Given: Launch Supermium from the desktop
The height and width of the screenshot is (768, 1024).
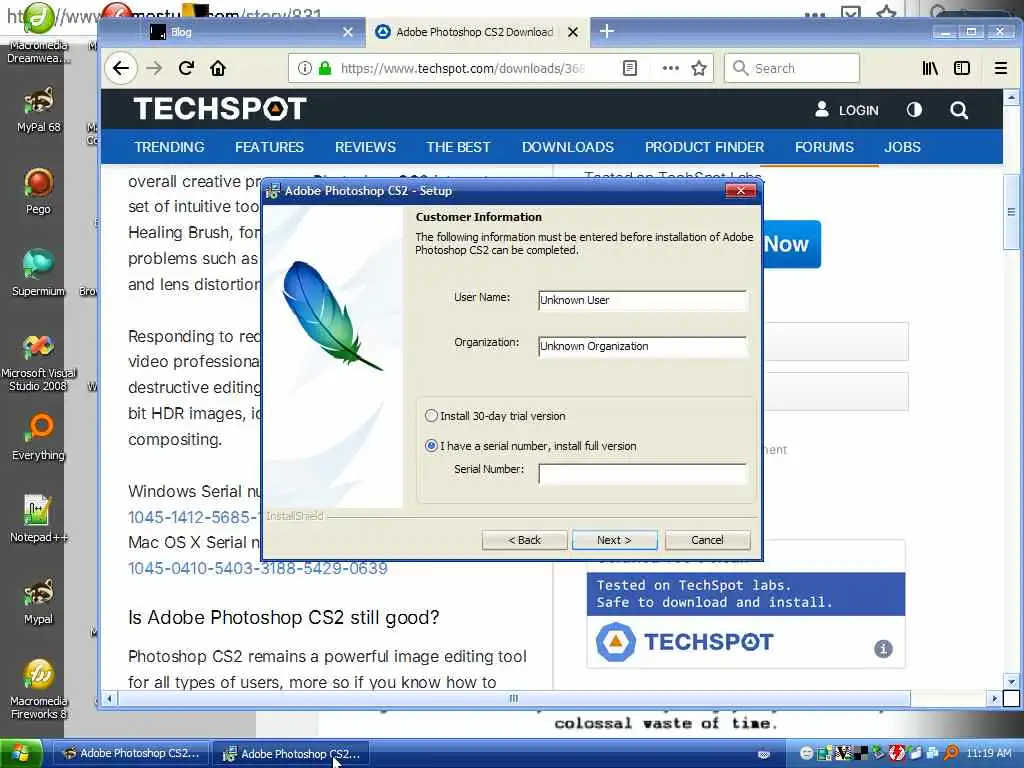Looking at the screenshot, I should click(39, 273).
